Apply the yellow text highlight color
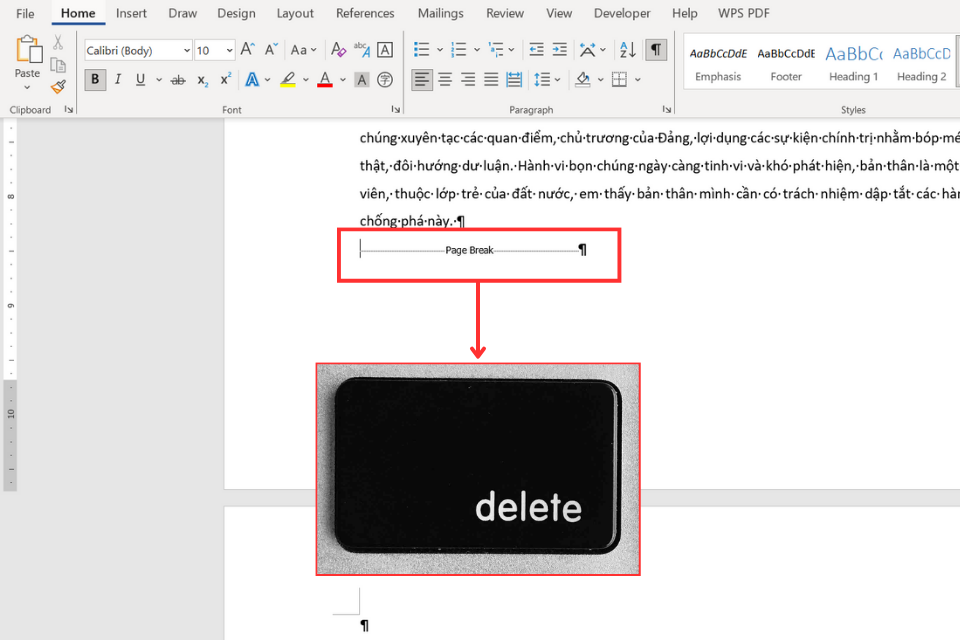Image resolution: width=960 pixels, height=640 pixels. pos(288,80)
